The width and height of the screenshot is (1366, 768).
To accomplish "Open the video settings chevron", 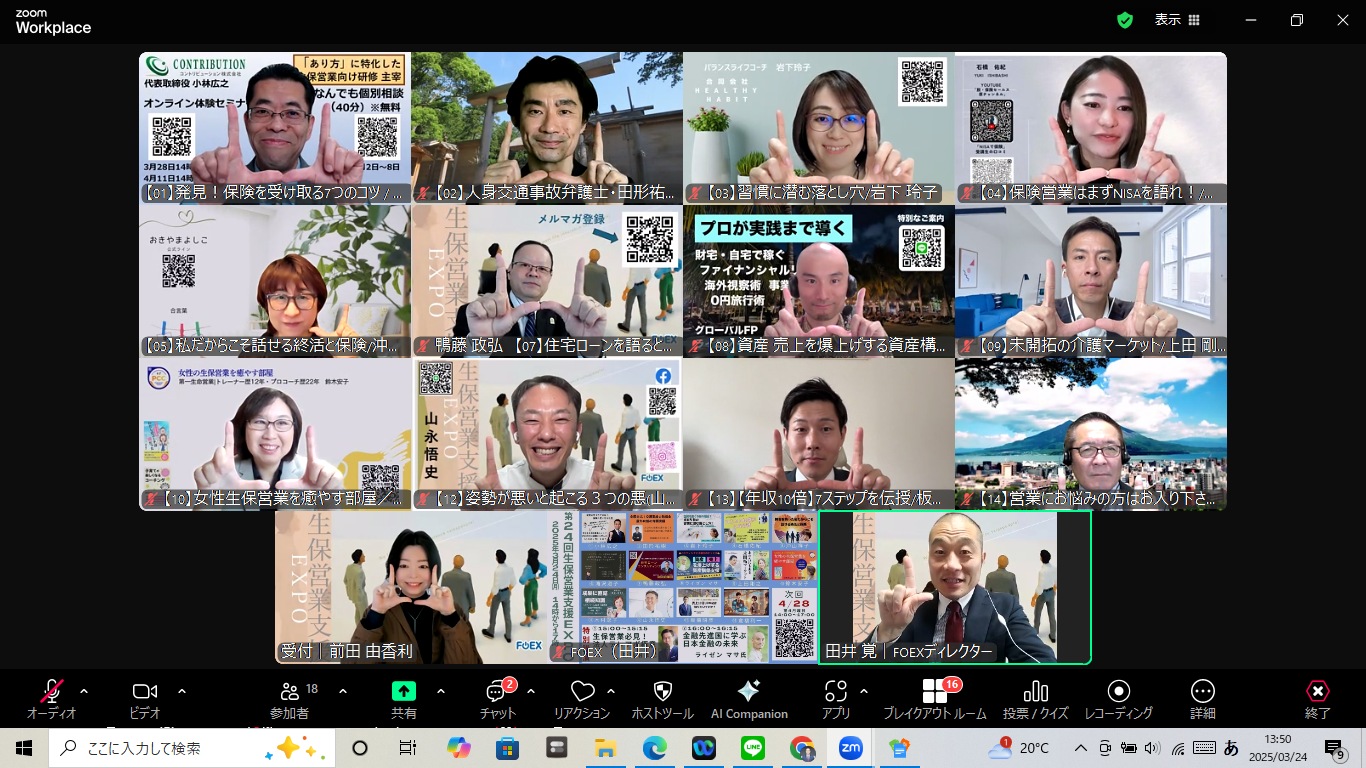I will [x=180, y=690].
